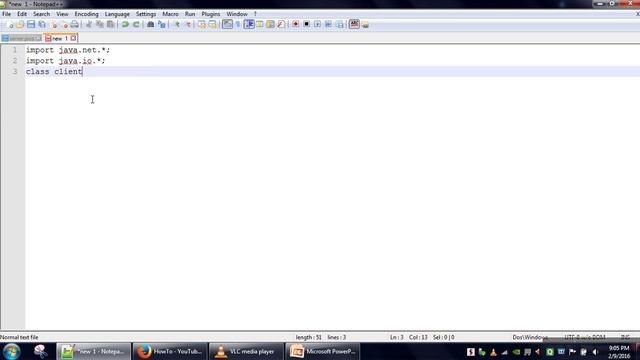Open the Windows Start button
This screenshot has width=640, height=360.
pos(11,351)
